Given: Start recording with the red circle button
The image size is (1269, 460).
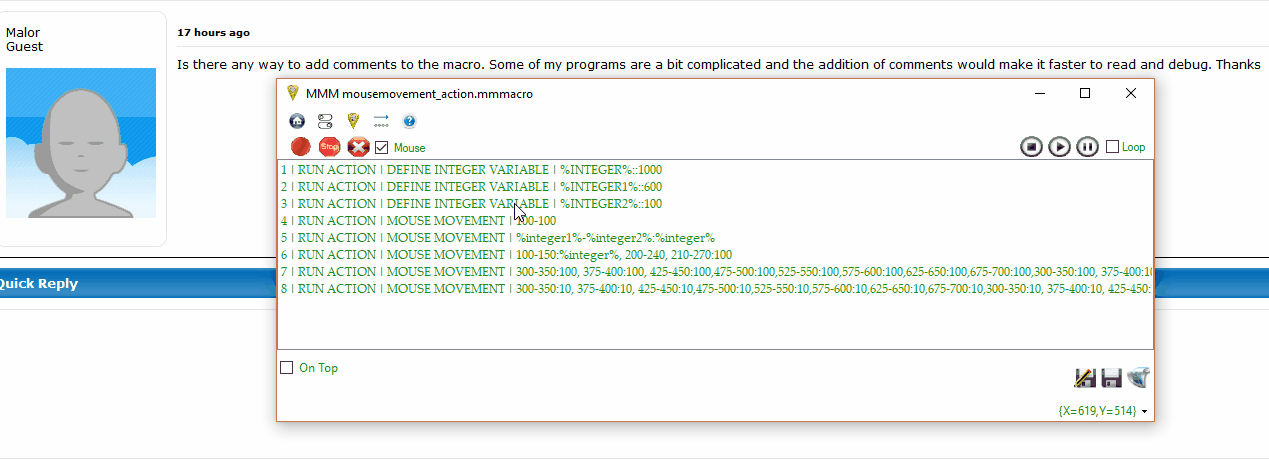Looking at the screenshot, I should [301, 147].
